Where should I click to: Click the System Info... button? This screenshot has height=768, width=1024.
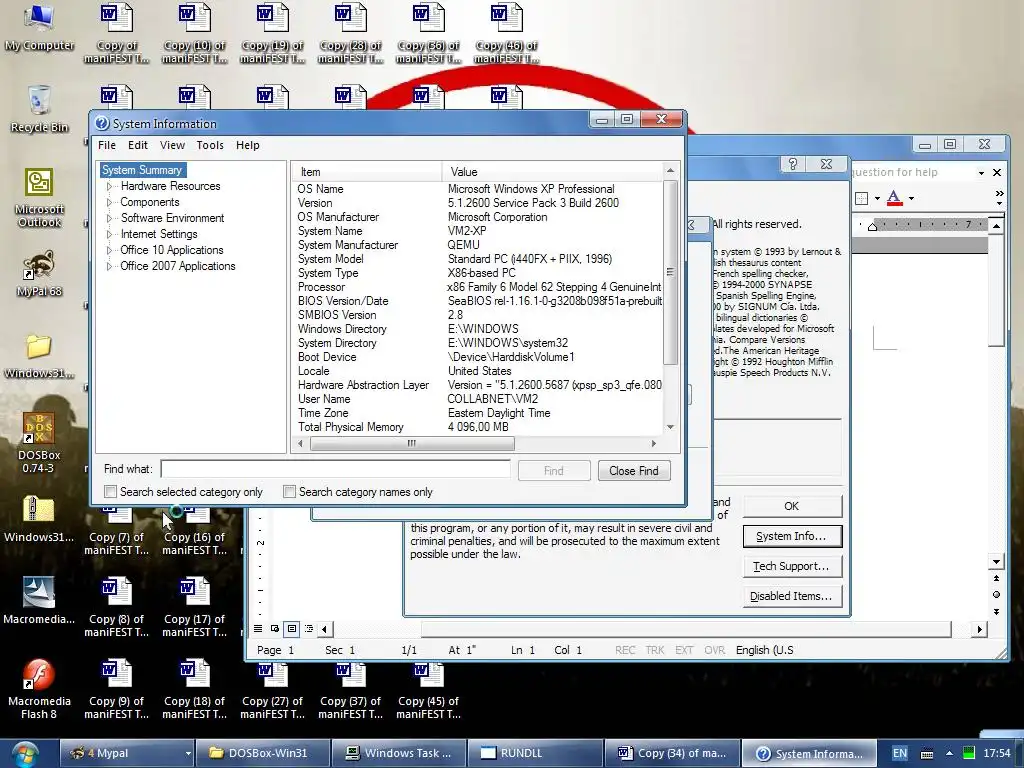(792, 536)
